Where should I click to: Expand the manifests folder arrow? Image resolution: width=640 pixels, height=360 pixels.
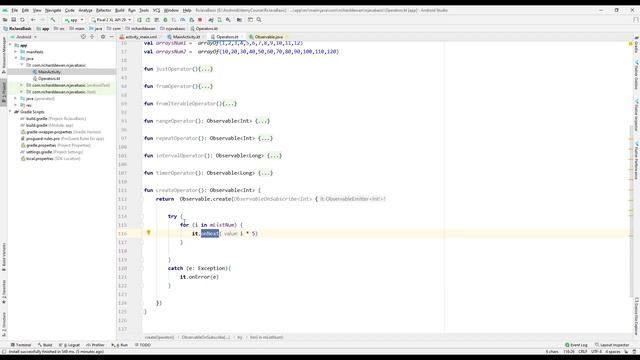[x=16, y=52]
